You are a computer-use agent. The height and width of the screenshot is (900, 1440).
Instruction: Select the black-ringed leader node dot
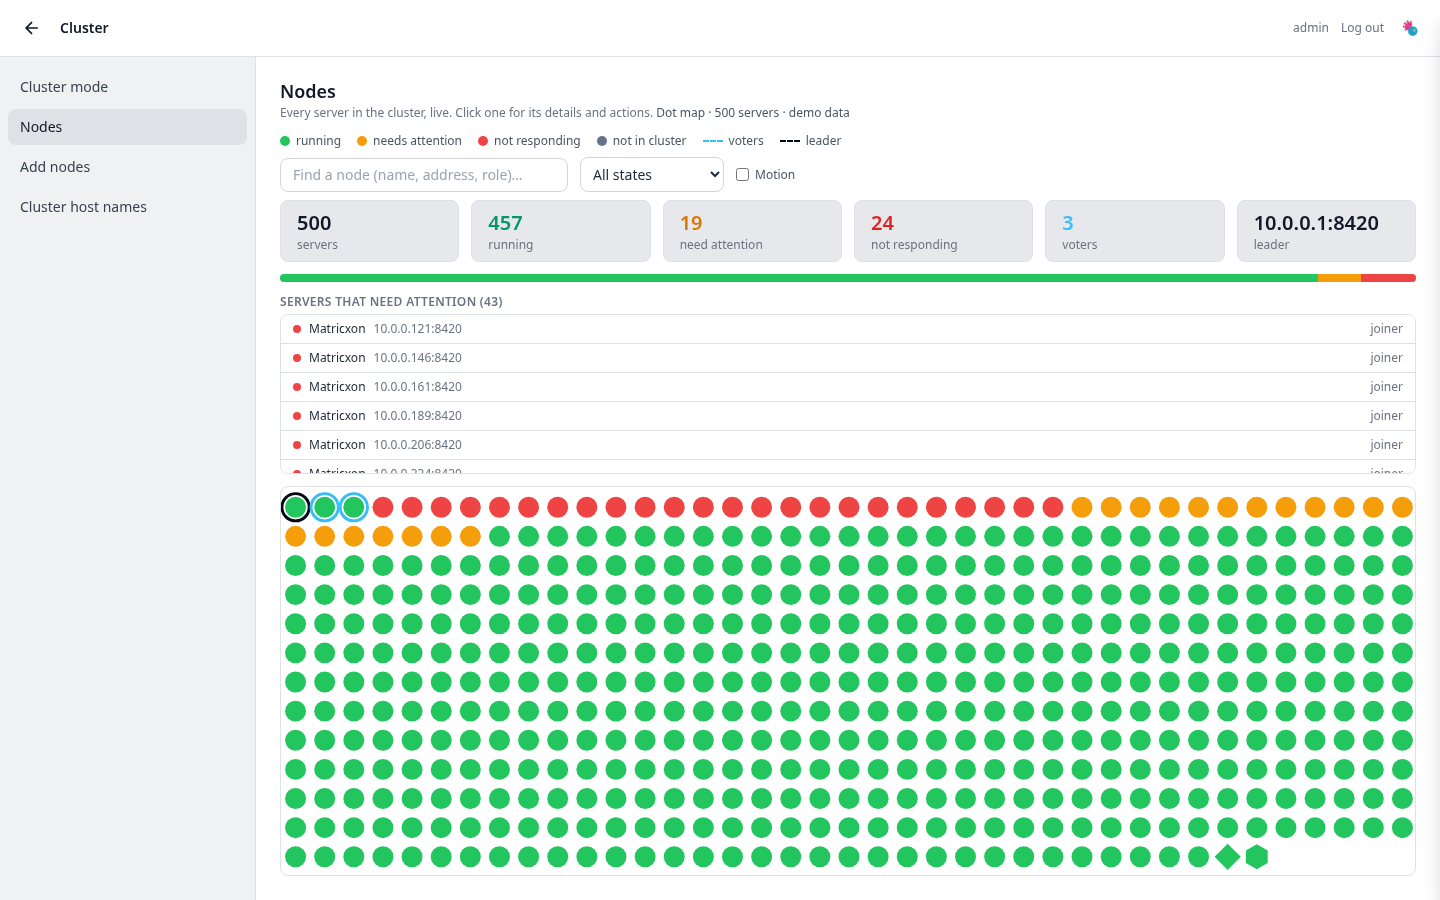tap(295, 507)
